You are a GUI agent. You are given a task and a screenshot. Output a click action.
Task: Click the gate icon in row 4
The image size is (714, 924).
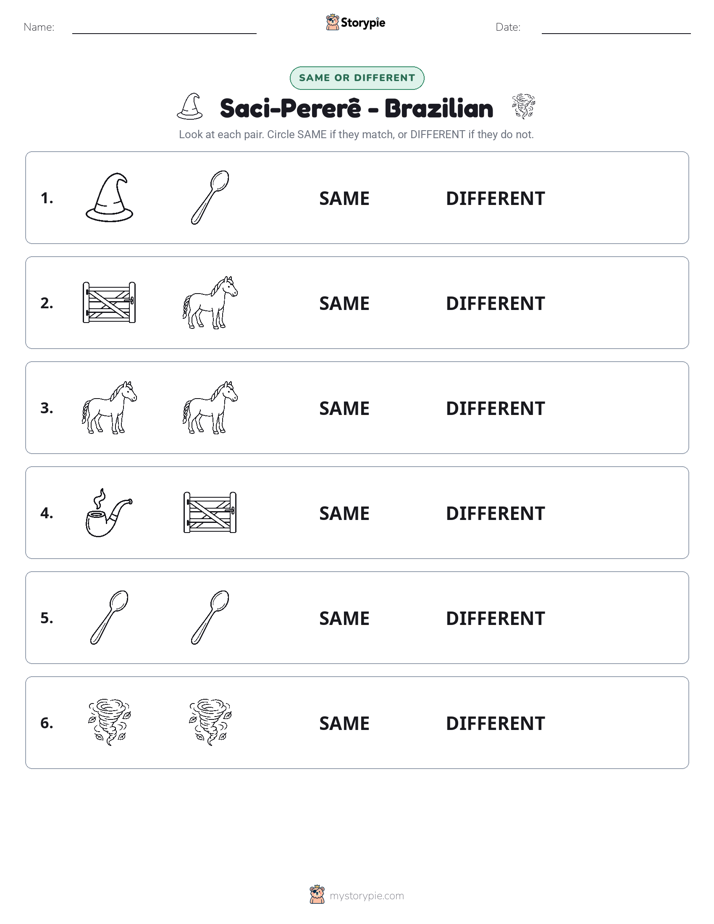[x=210, y=512]
